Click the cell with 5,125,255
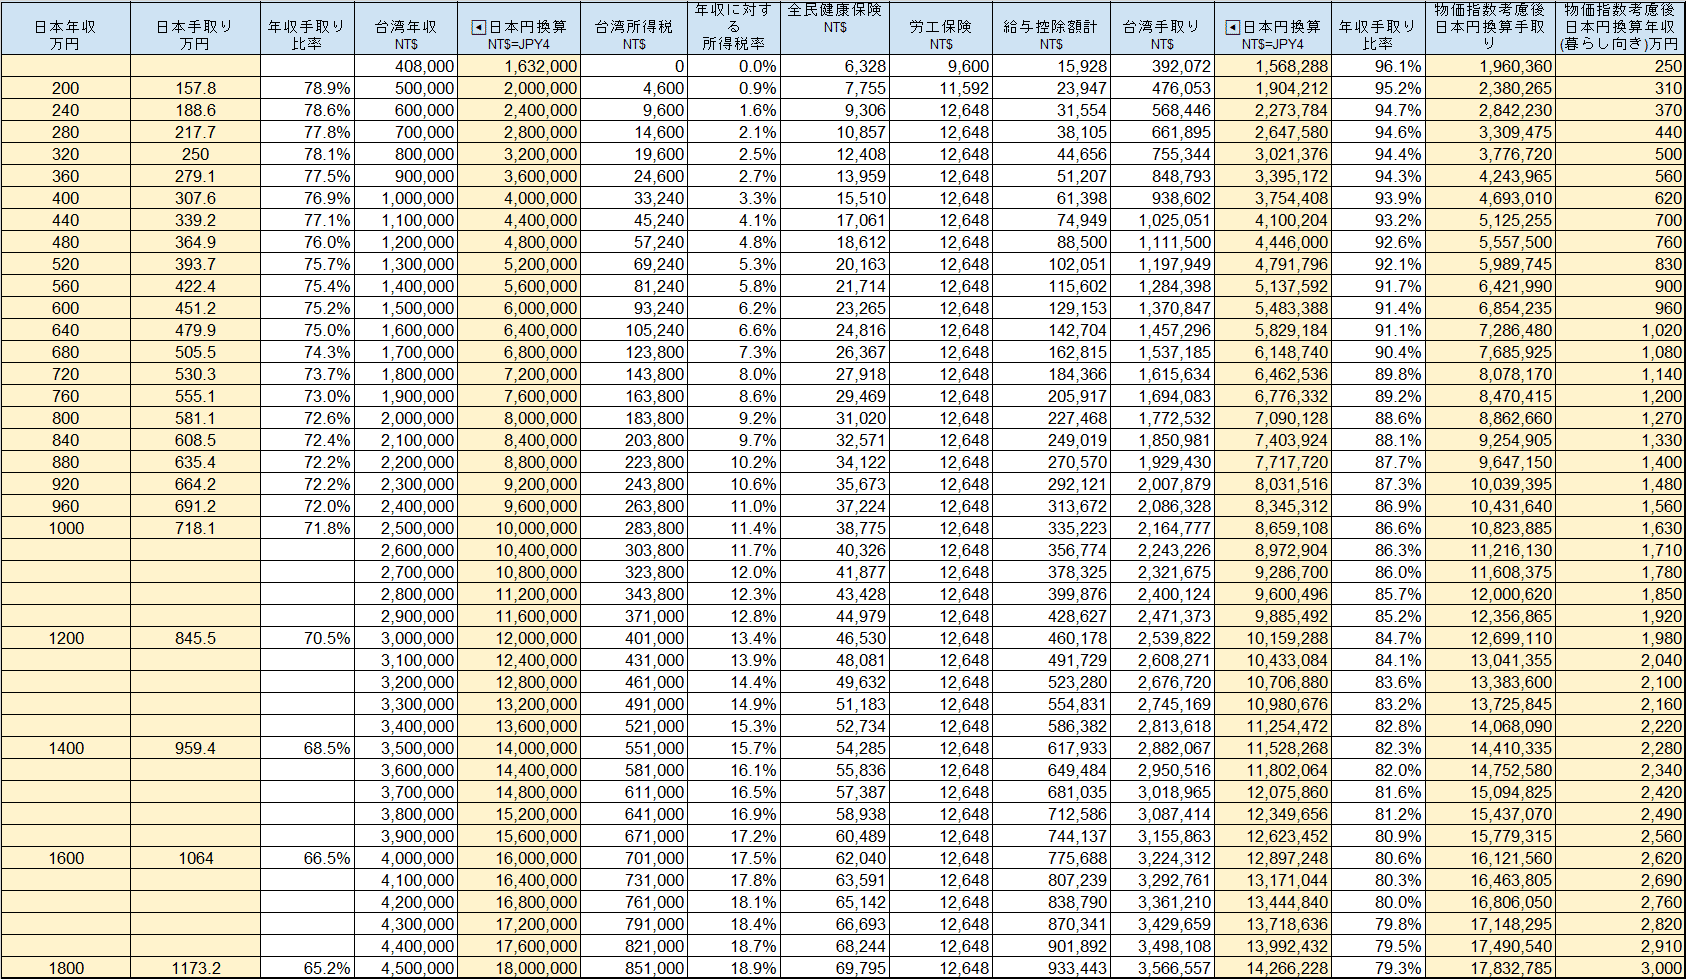 pos(1490,220)
